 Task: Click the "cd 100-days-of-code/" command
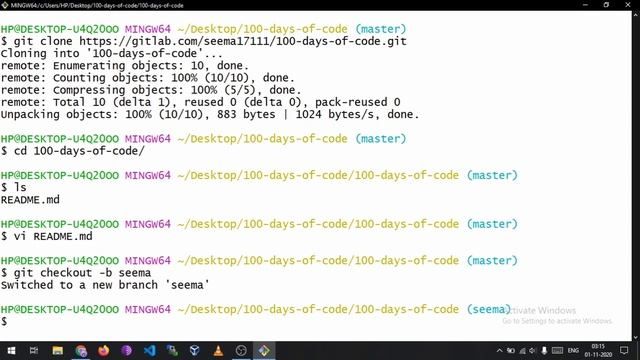pos(73,151)
